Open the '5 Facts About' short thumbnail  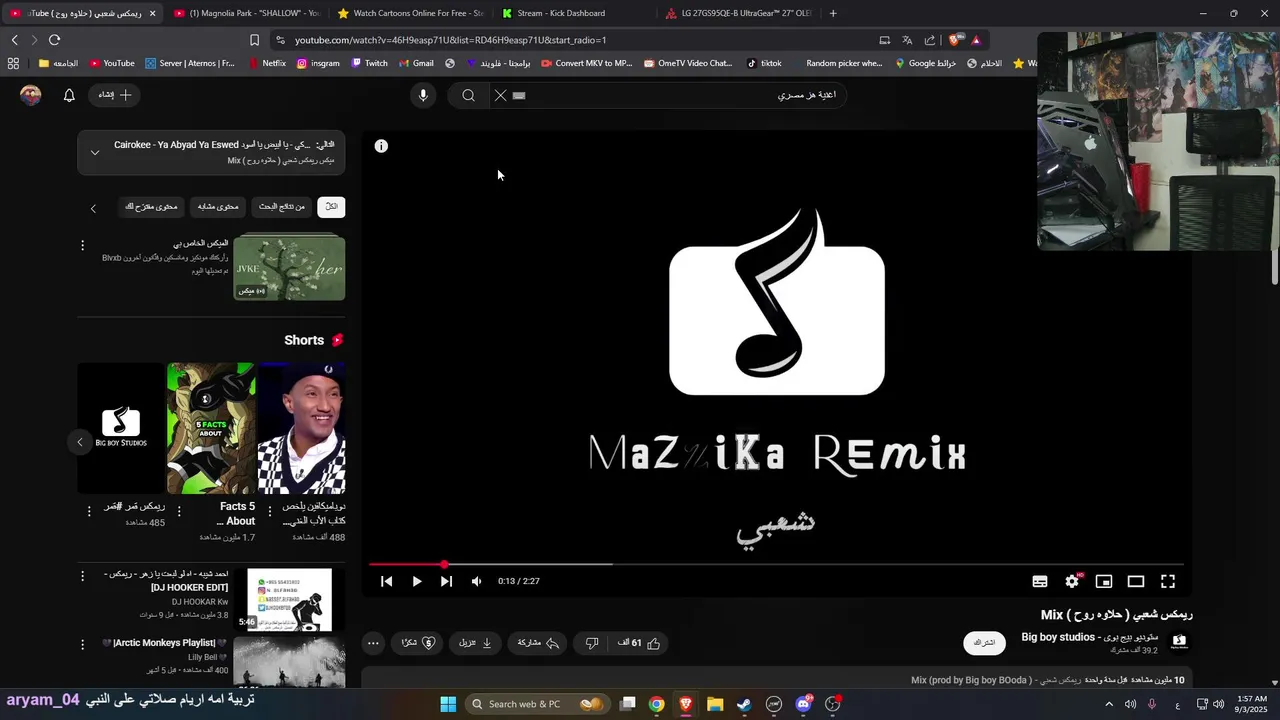click(x=211, y=428)
